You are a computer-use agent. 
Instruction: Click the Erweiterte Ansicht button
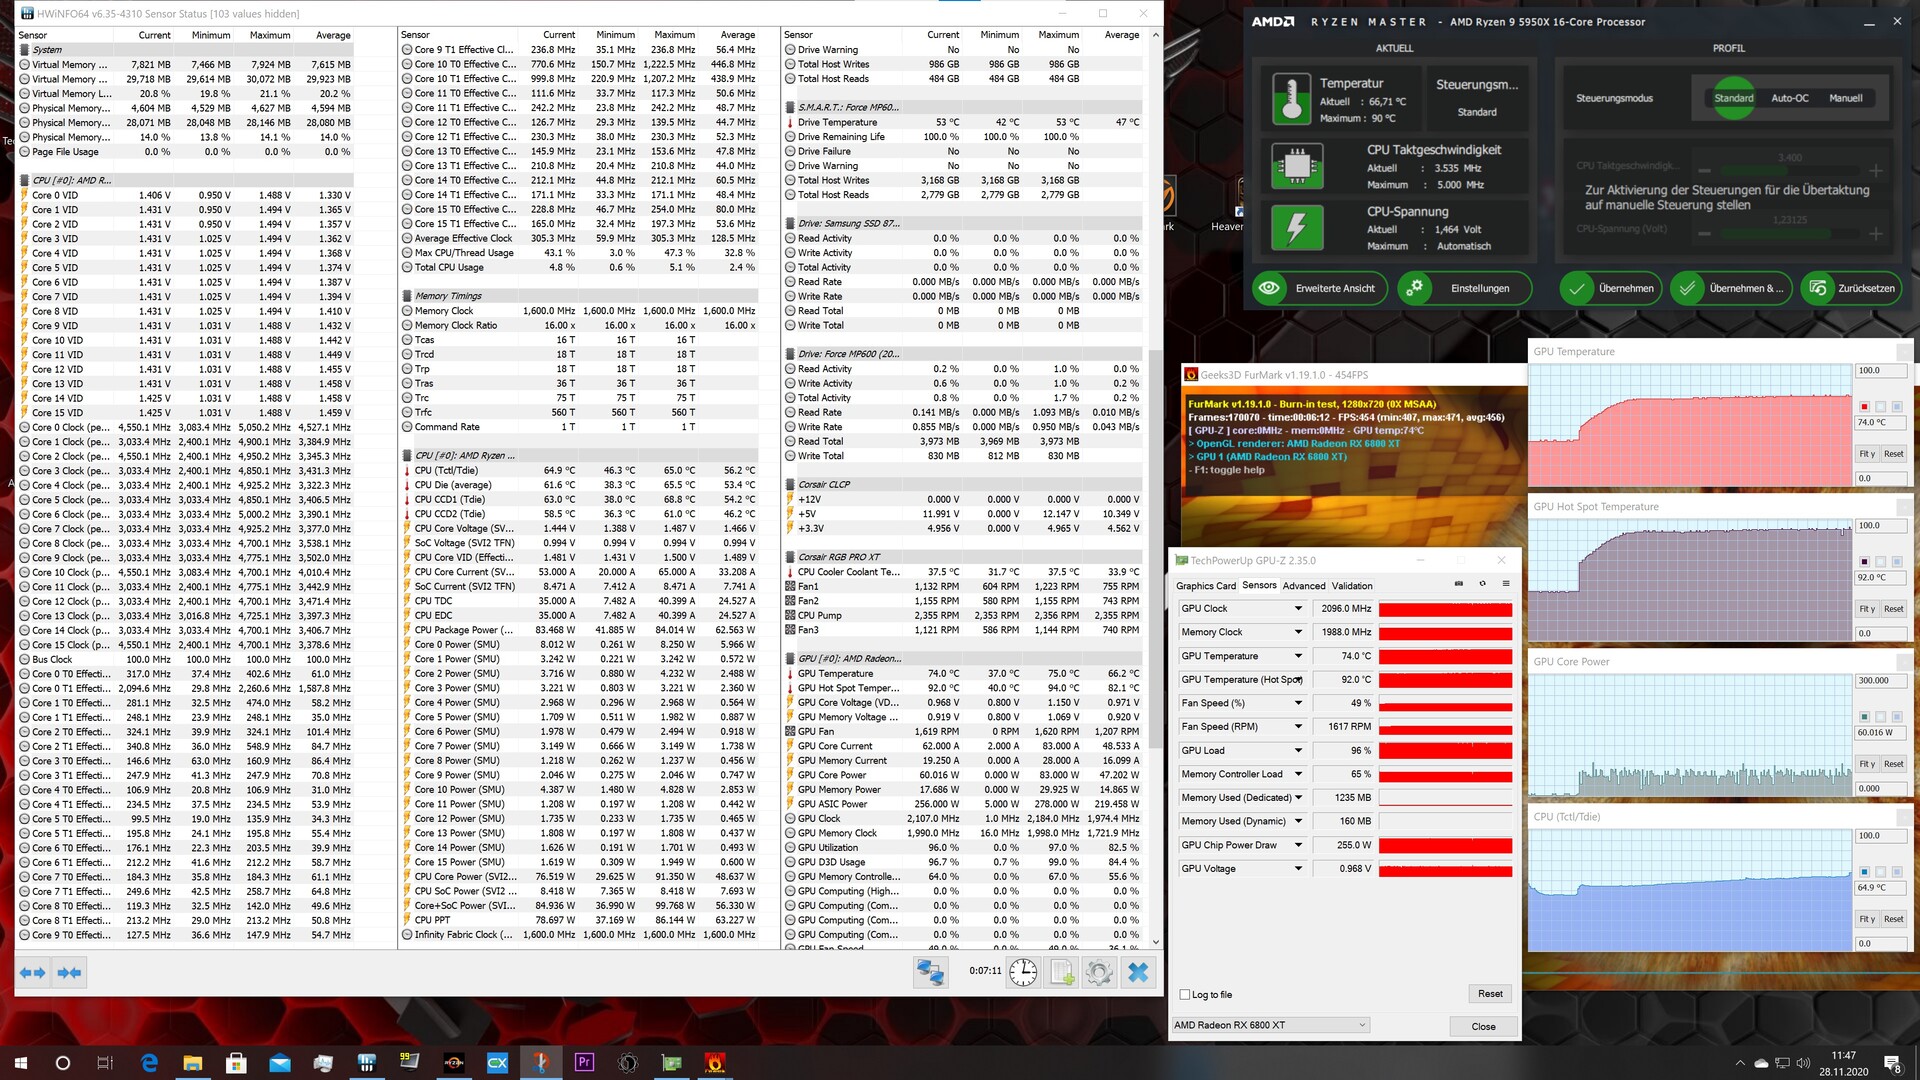click(1318, 289)
